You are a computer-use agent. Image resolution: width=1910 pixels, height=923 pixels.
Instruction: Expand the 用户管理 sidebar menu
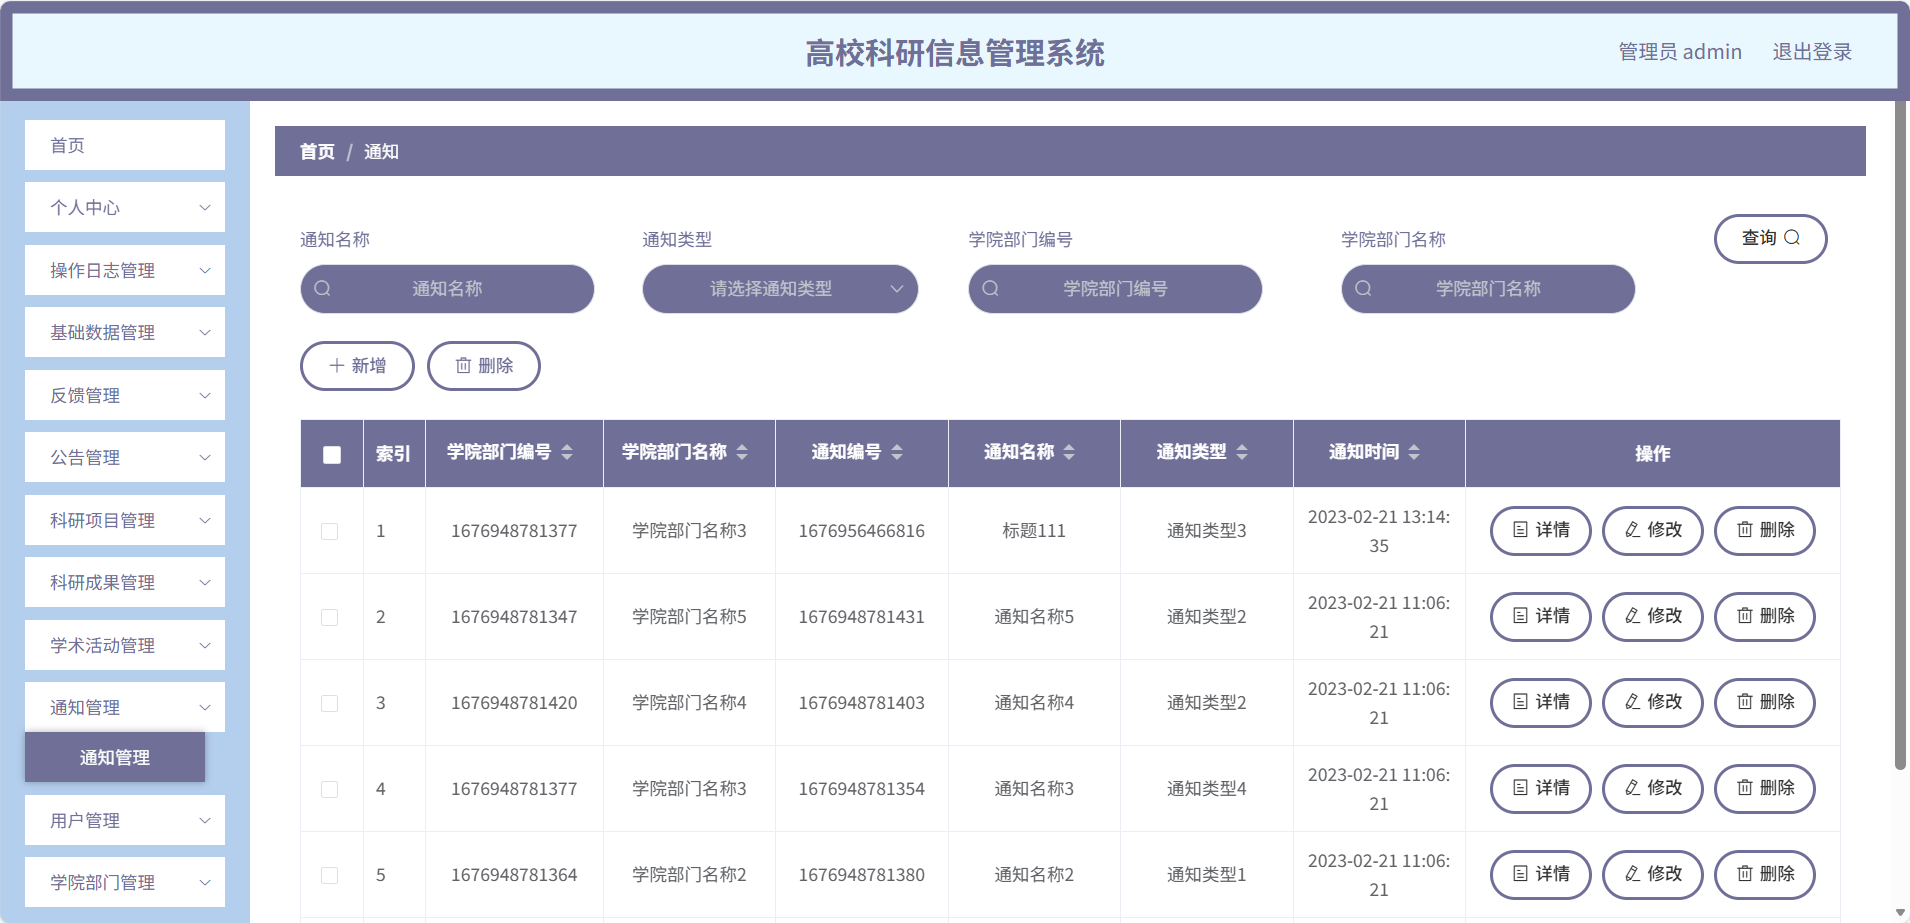click(x=125, y=820)
